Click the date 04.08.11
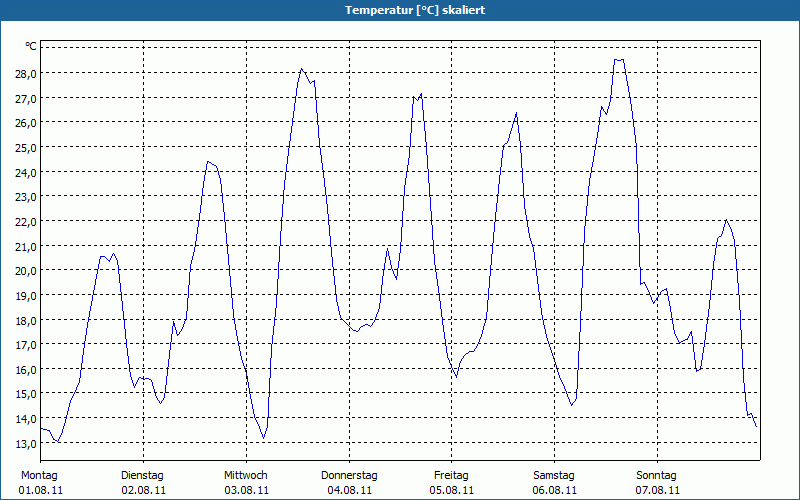This screenshot has height=500, width=800. point(349,491)
